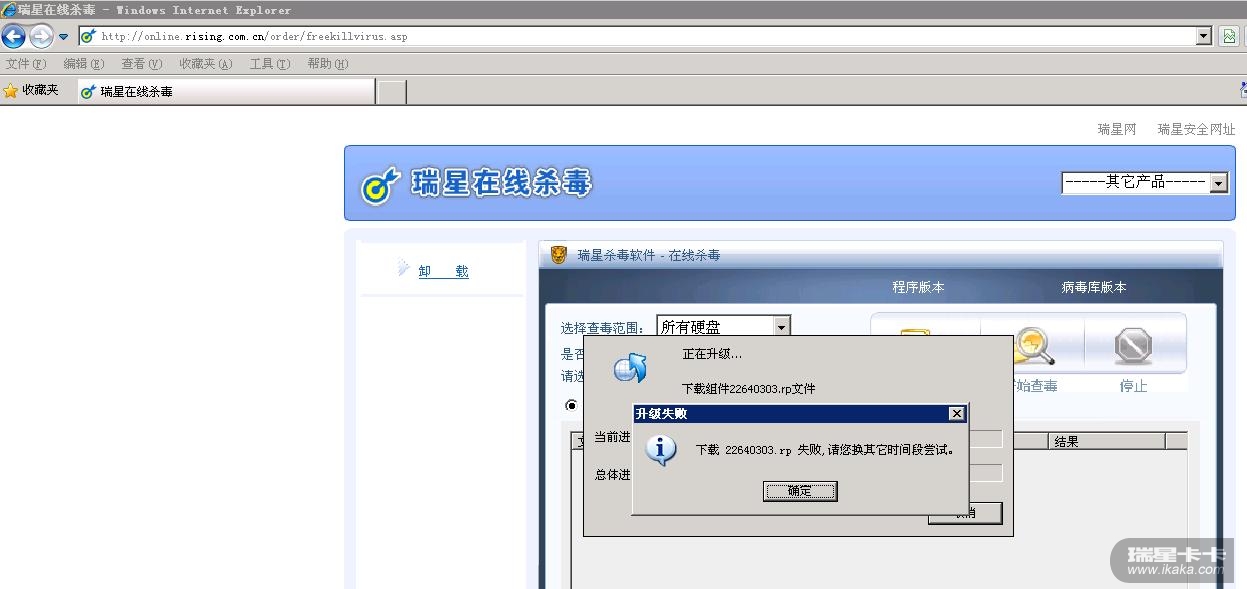The width and height of the screenshot is (1247, 589).
Task: Click the 取消 button in upgrade window
Action: [965, 513]
